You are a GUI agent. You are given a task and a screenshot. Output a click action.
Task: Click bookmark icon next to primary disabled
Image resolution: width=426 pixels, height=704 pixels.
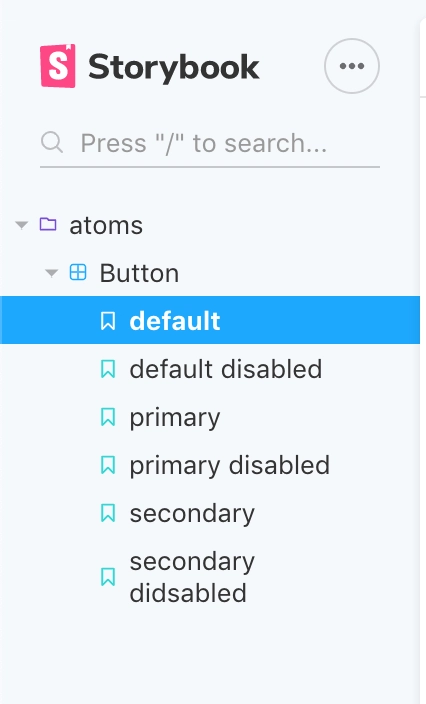[x=108, y=465]
